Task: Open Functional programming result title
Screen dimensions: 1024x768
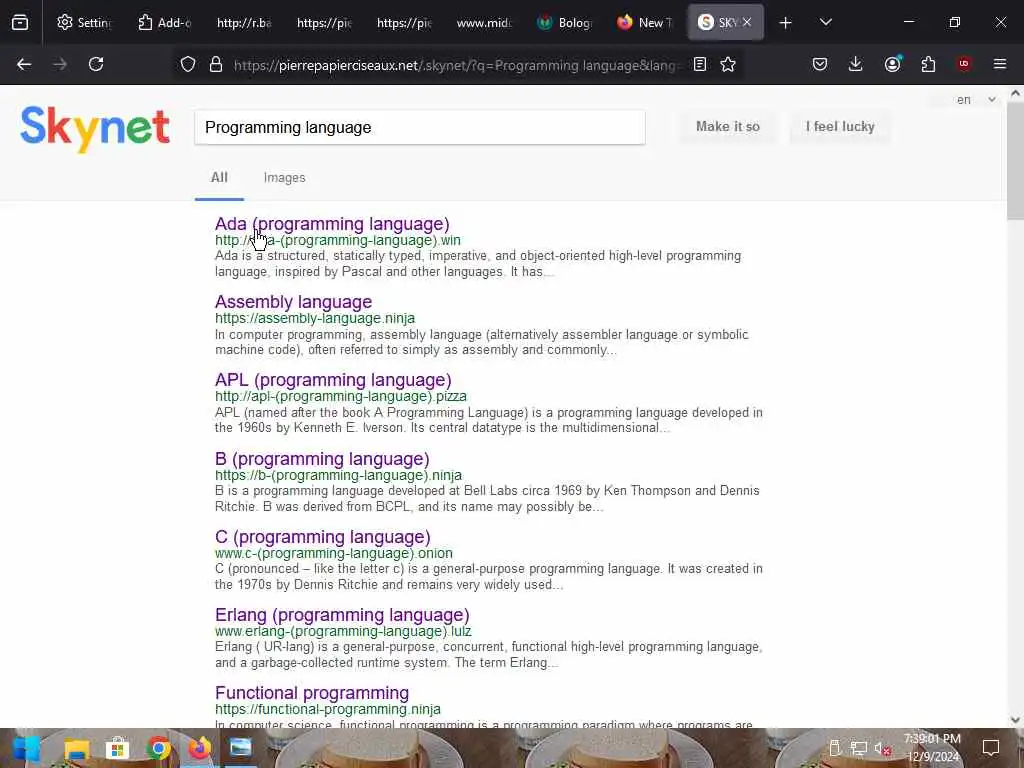Action: 312,693
